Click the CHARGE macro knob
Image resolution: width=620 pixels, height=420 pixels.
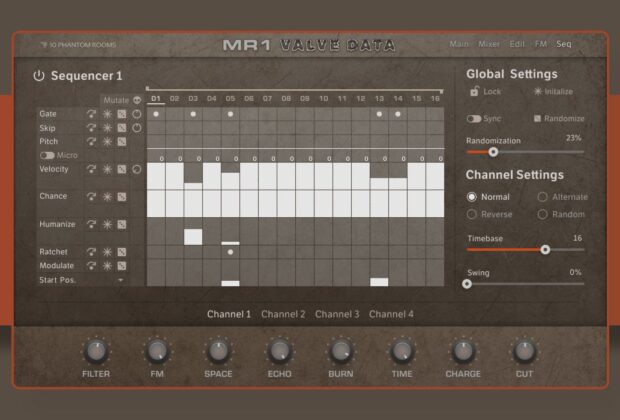pos(463,351)
